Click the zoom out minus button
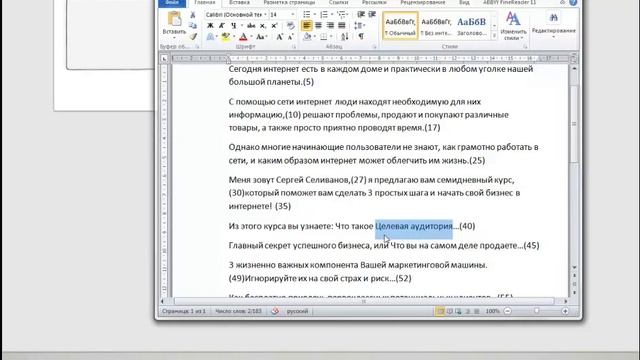The width and height of the screenshot is (640, 360). tap(507, 311)
